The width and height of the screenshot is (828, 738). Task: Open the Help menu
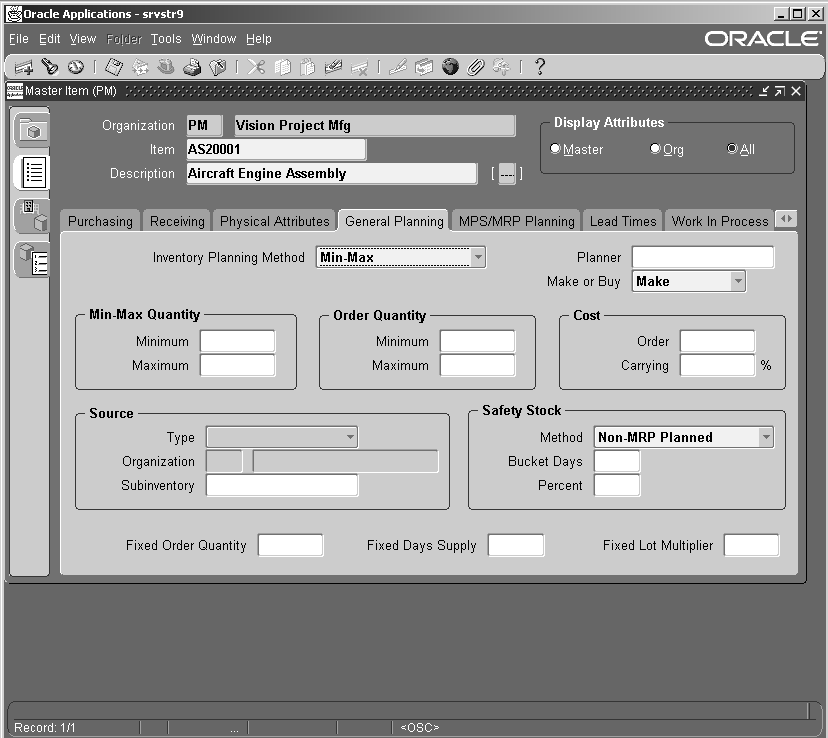pyautogui.click(x=259, y=39)
